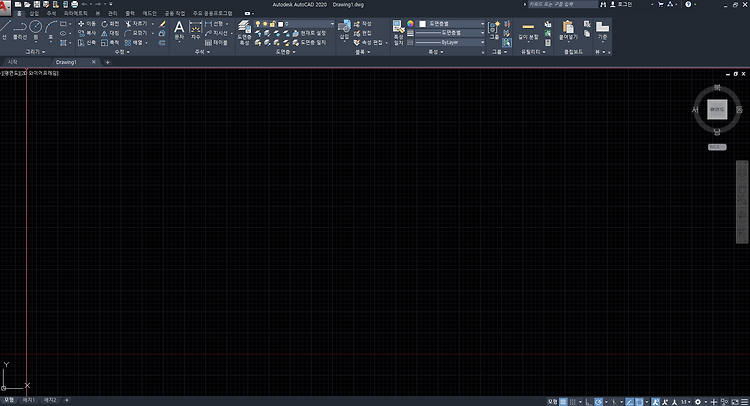Screen dimensions: 750x406
Task: Select the Polyline (폴리선) tool
Action: pyautogui.click(x=20, y=30)
